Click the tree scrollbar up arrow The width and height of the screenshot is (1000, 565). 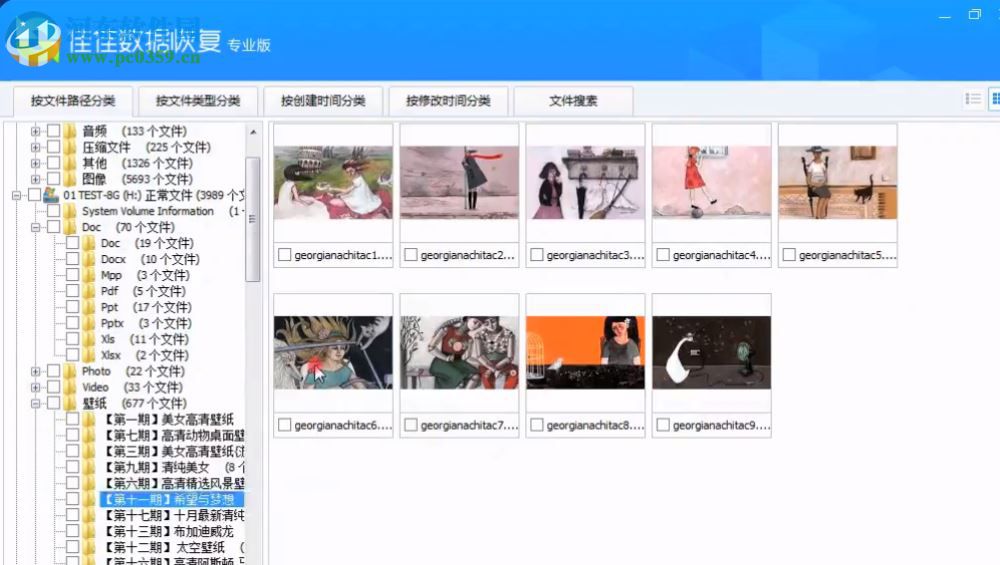click(x=253, y=132)
